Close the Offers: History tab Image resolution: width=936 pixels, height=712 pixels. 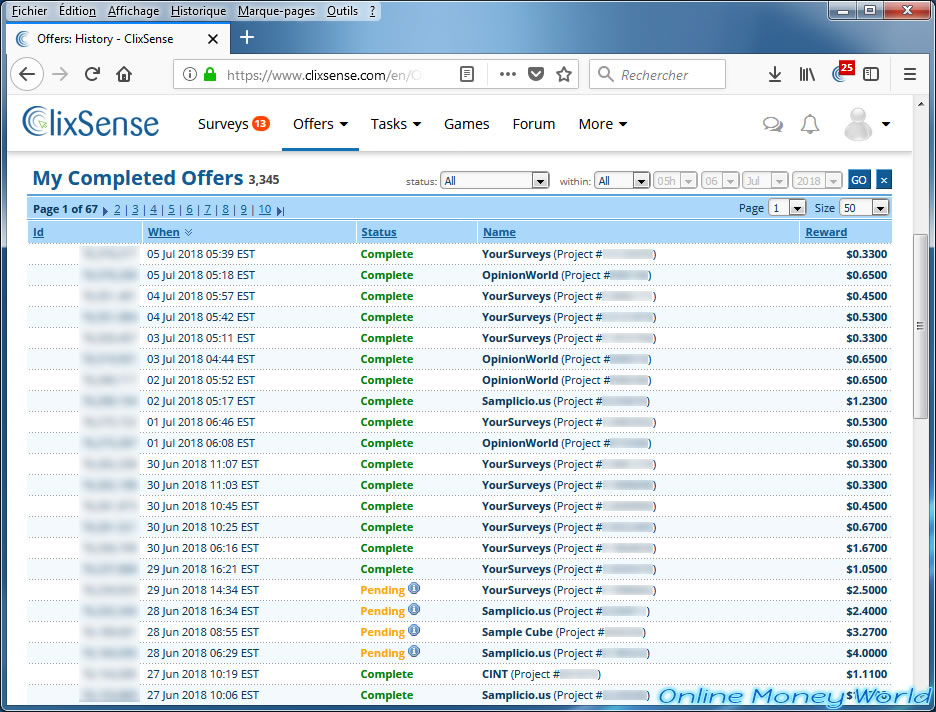213,39
